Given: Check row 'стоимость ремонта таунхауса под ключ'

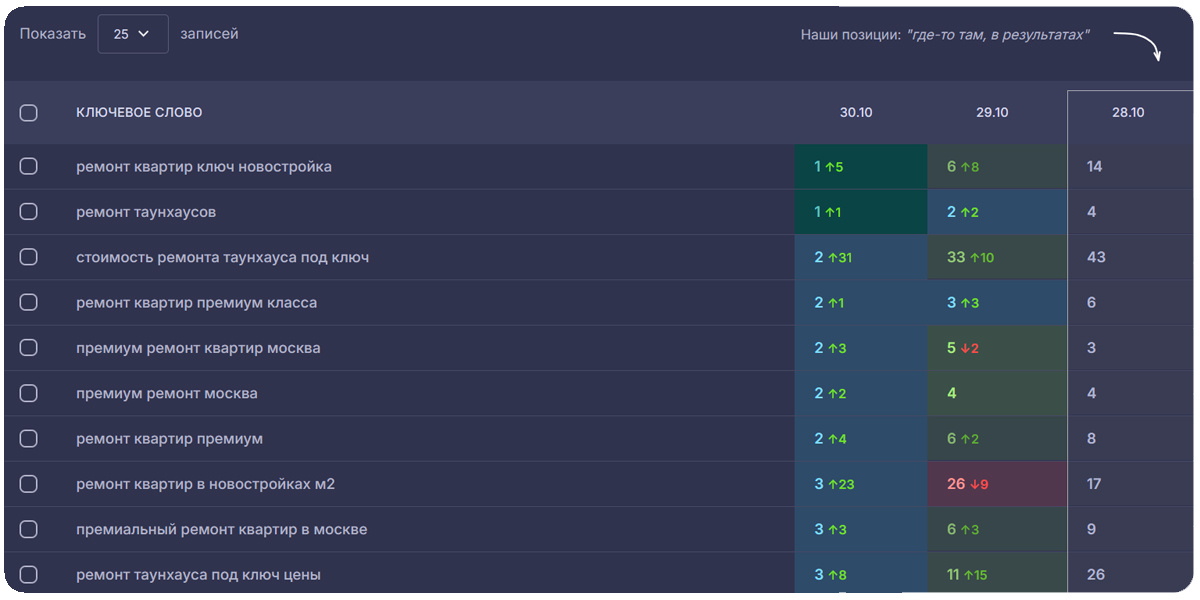Looking at the screenshot, I should 29,257.
